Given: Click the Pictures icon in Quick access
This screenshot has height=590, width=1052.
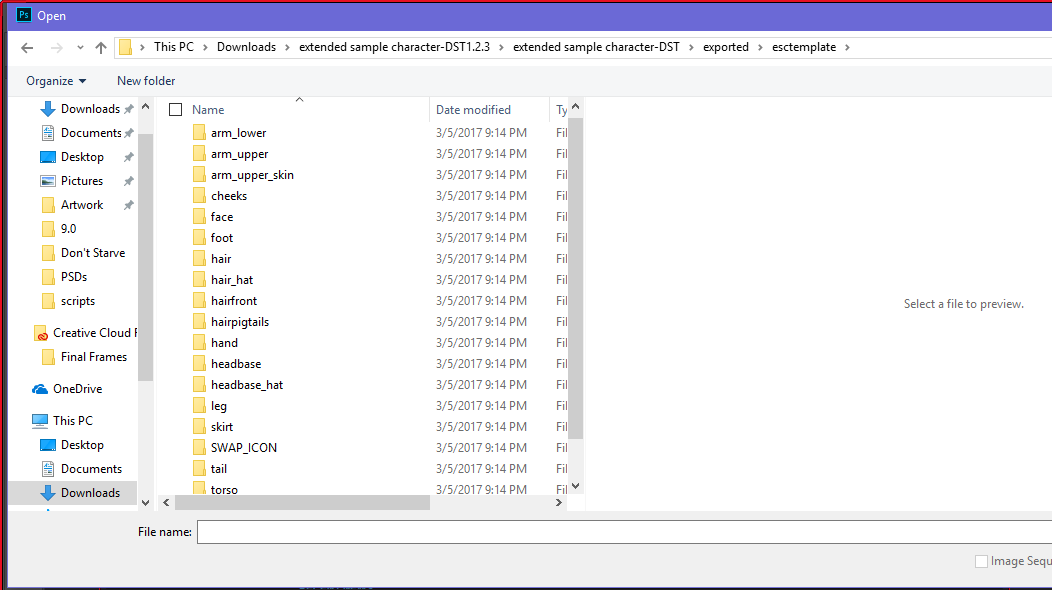Looking at the screenshot, I should click(x=48, y=181).
